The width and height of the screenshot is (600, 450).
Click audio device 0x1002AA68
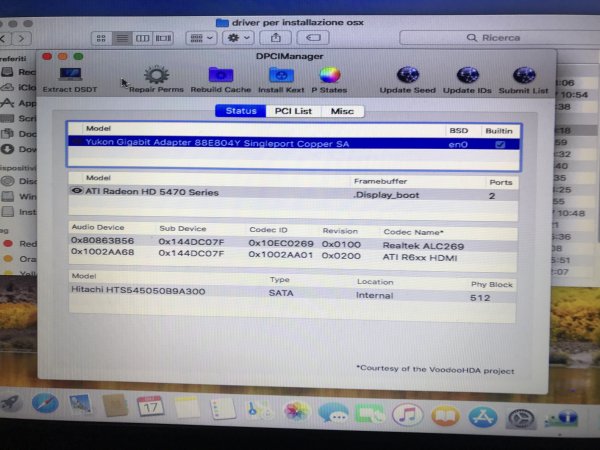pyautogui.click(x=103, y=251)
